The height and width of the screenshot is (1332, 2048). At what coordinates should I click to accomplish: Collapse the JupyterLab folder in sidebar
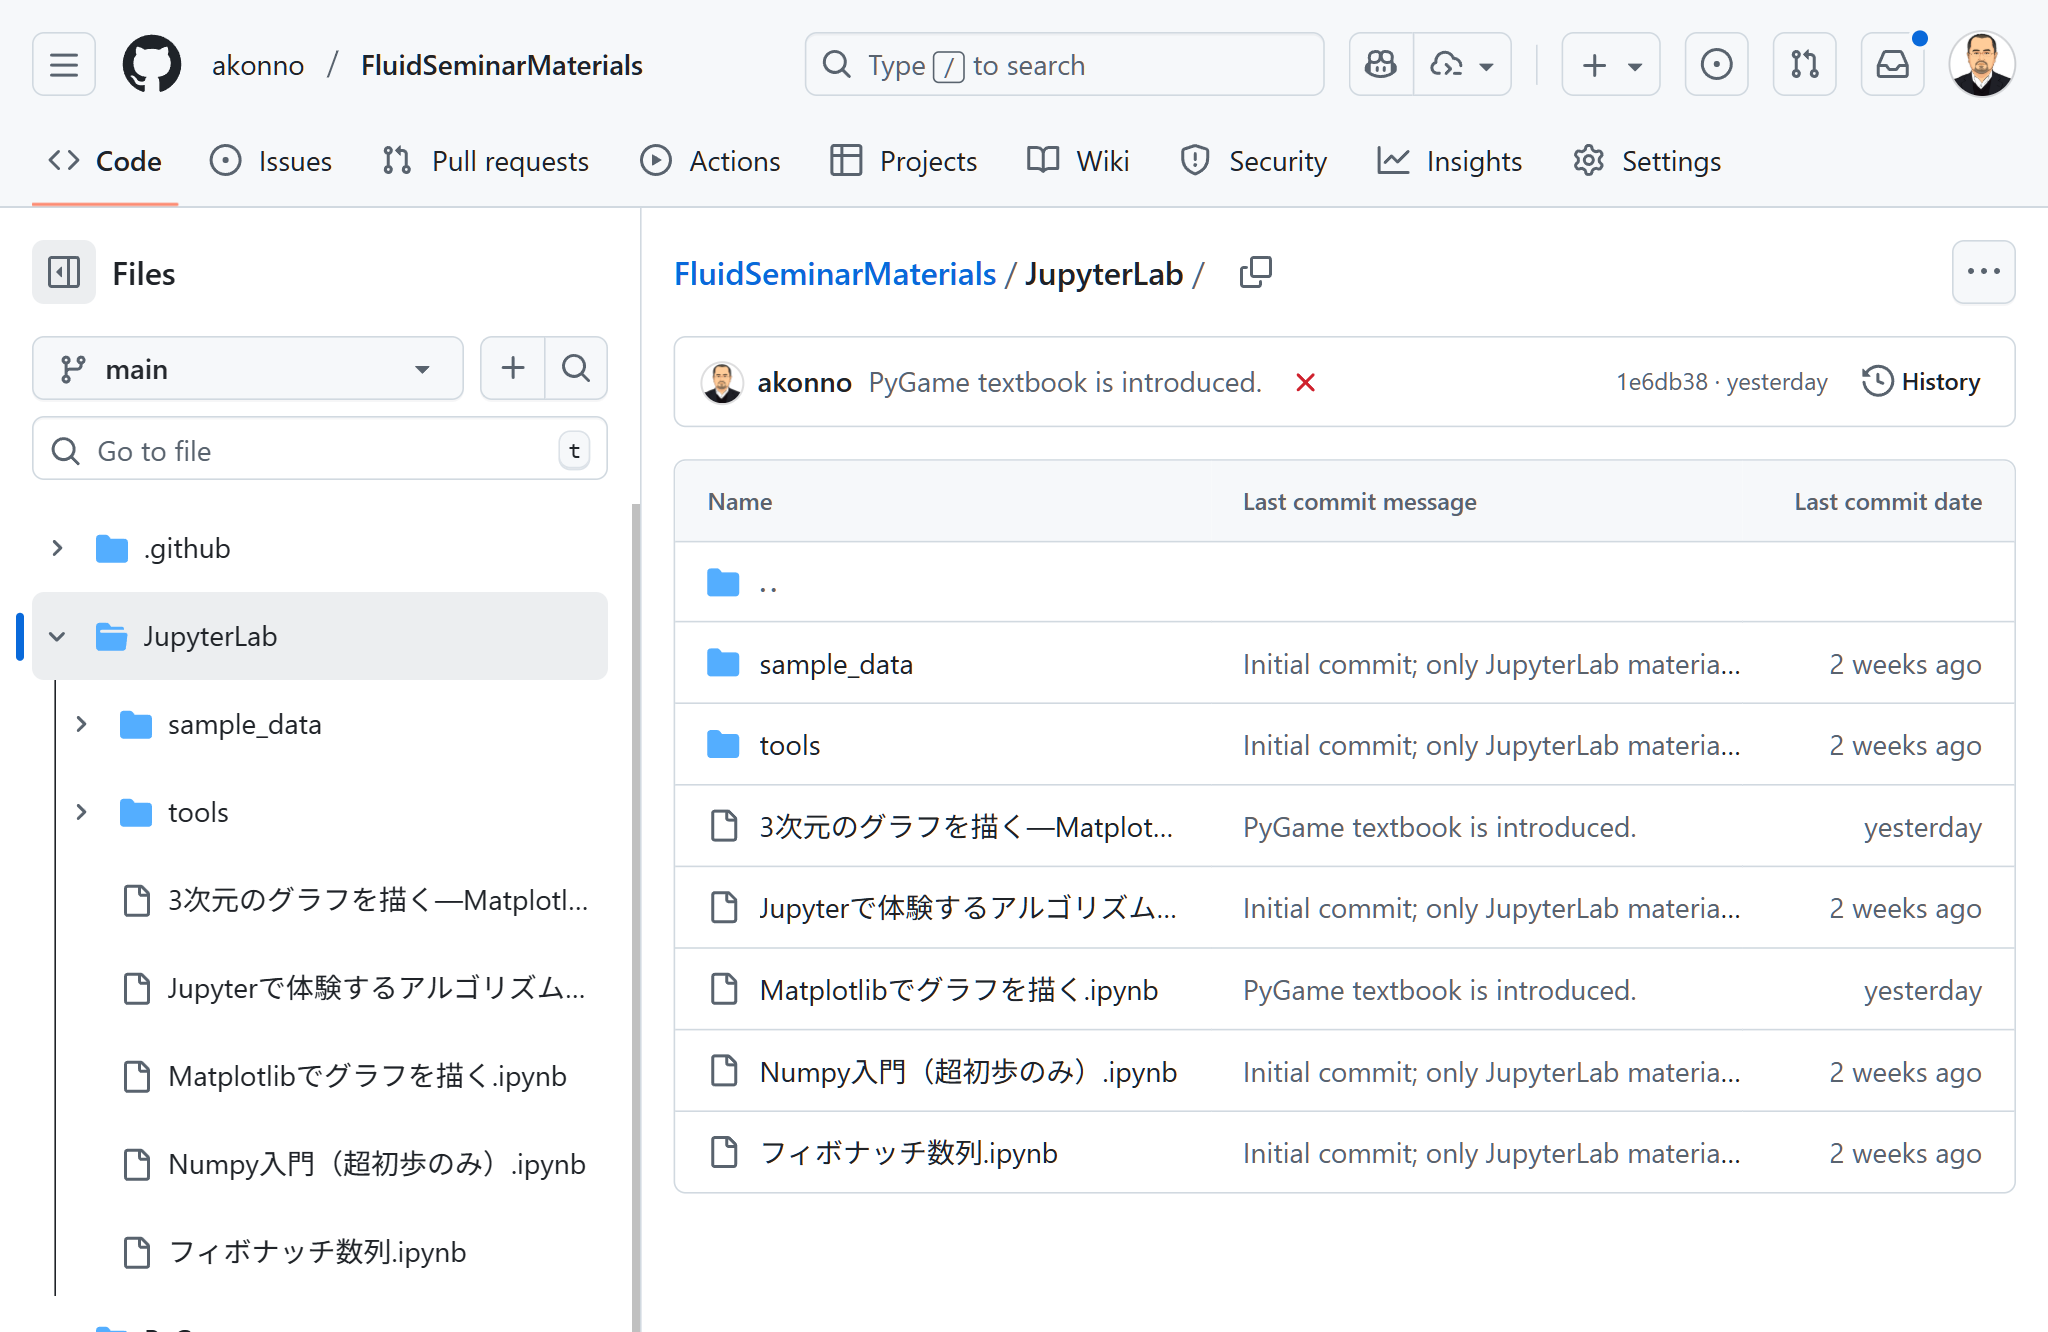pyautogui.click(x=57, y=636)
